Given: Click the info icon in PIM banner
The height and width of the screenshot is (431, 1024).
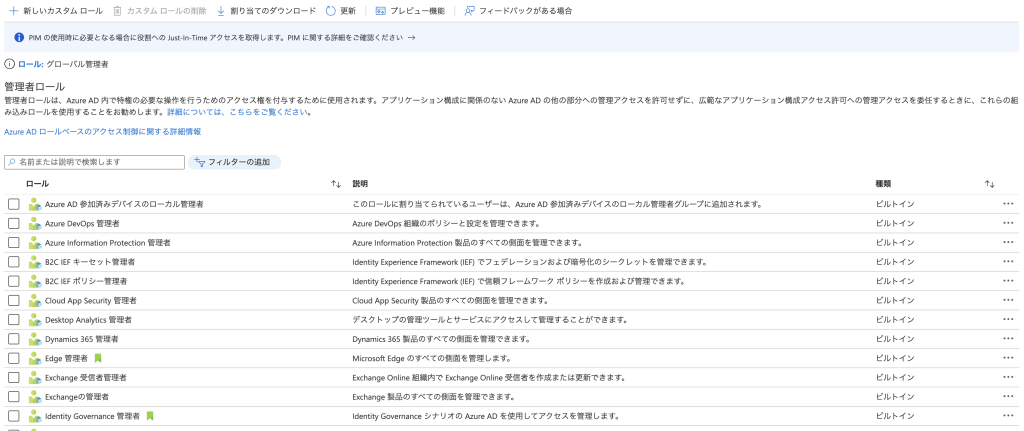Looking at the screenshot, I should tap(19, 38).
